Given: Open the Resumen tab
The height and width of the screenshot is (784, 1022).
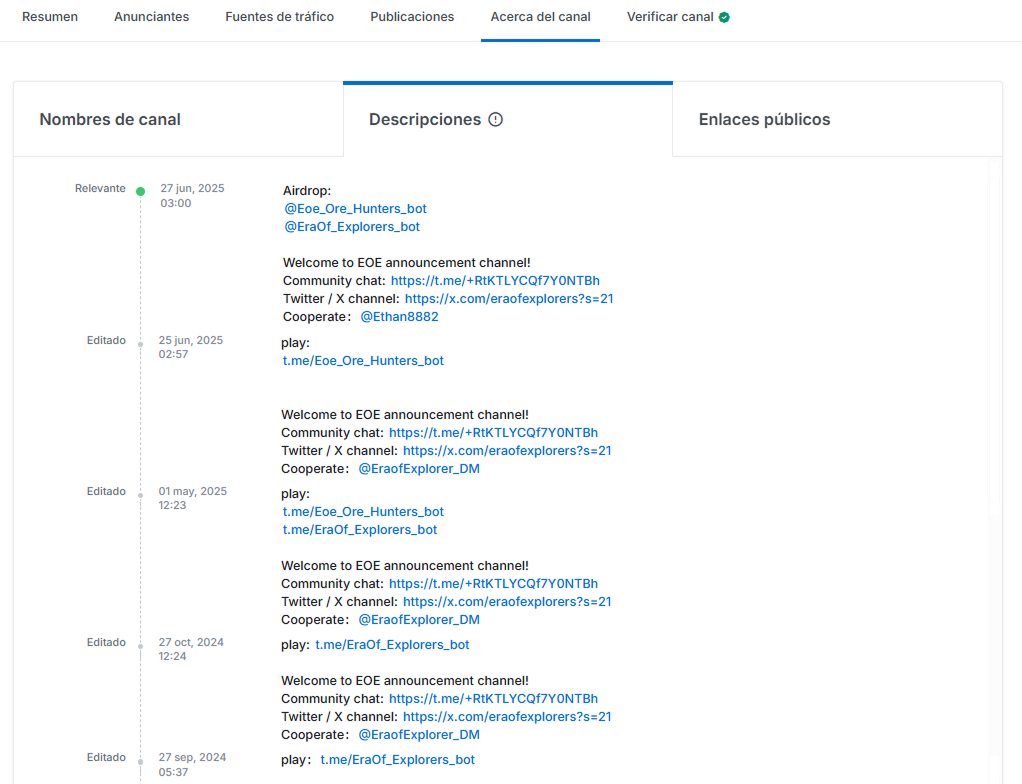Looking at the screenshot, I should coord(50,17).
